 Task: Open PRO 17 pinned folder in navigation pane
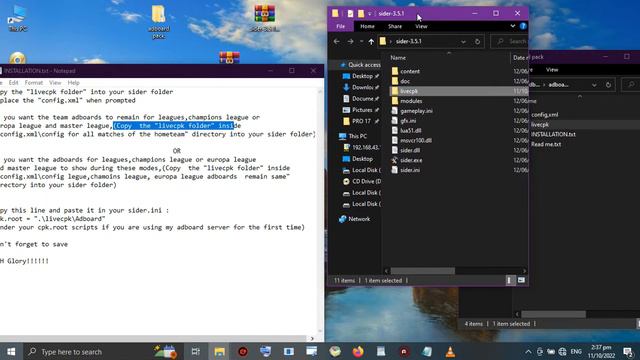361,121
